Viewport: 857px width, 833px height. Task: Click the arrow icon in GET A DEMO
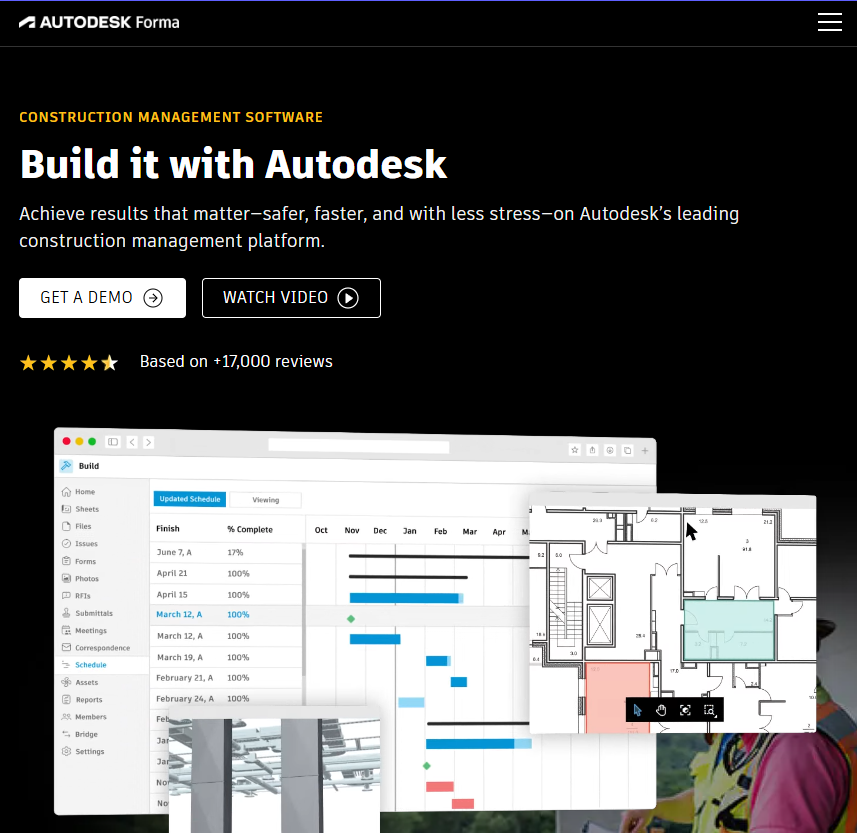153,298
